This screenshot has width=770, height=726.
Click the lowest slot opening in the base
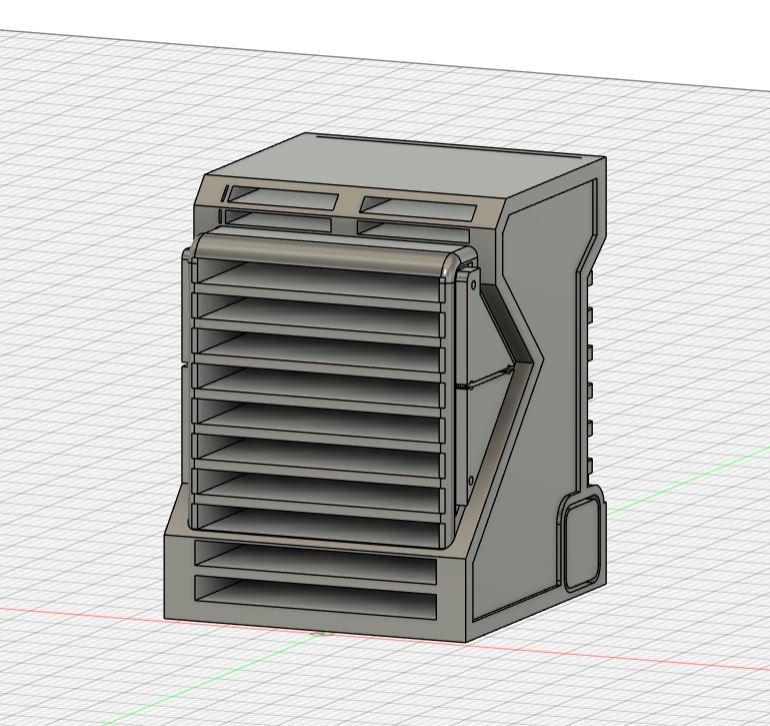(x=316, y=597)
